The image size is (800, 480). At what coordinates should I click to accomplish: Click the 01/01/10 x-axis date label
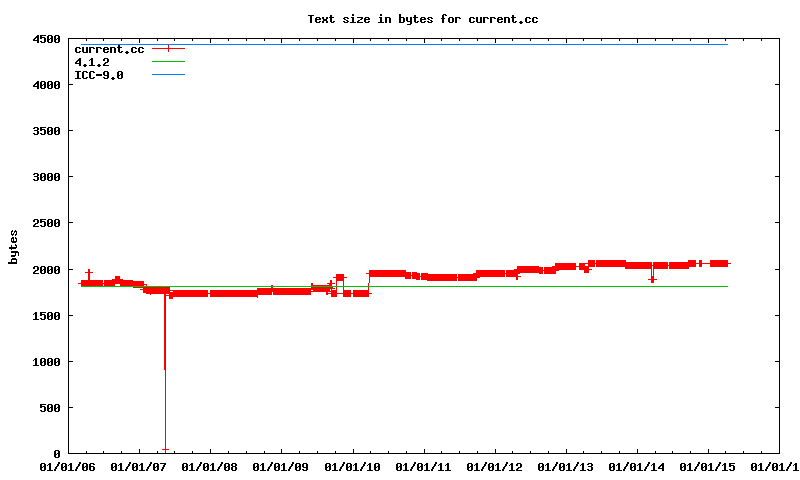353,466
